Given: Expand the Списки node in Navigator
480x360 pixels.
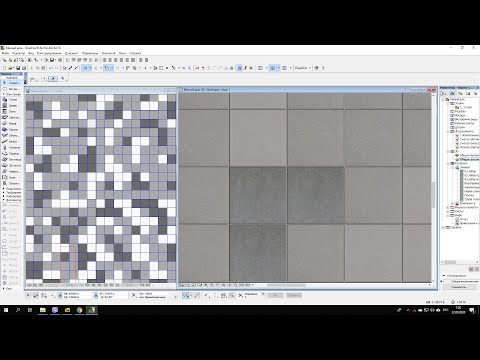Looking at the screenshot, I should (448, 211).
